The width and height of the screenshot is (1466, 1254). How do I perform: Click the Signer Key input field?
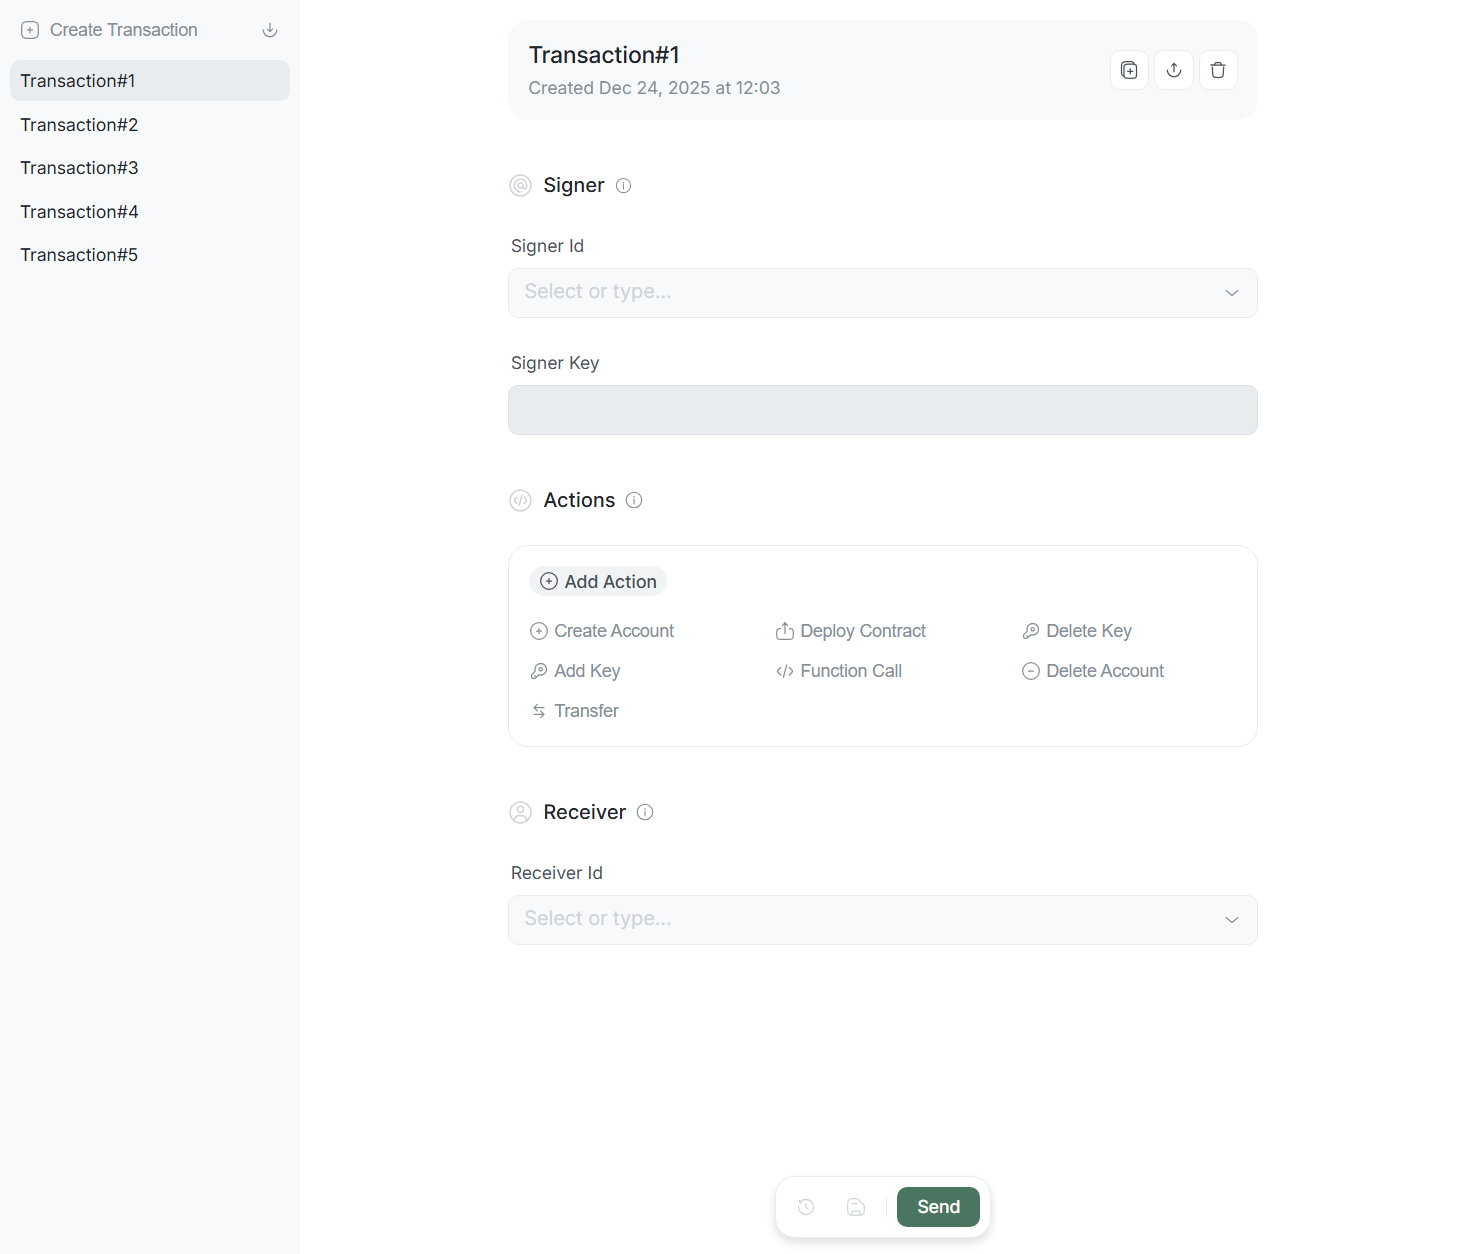tap(882, 410)
